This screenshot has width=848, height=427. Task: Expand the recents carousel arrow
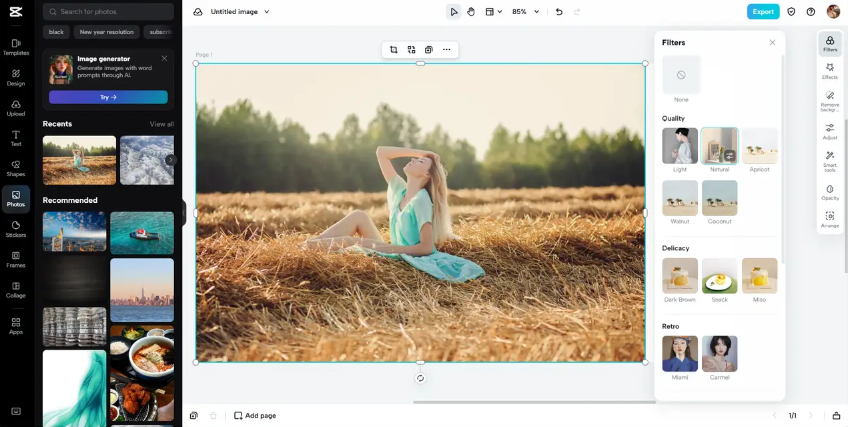[170, 160]
